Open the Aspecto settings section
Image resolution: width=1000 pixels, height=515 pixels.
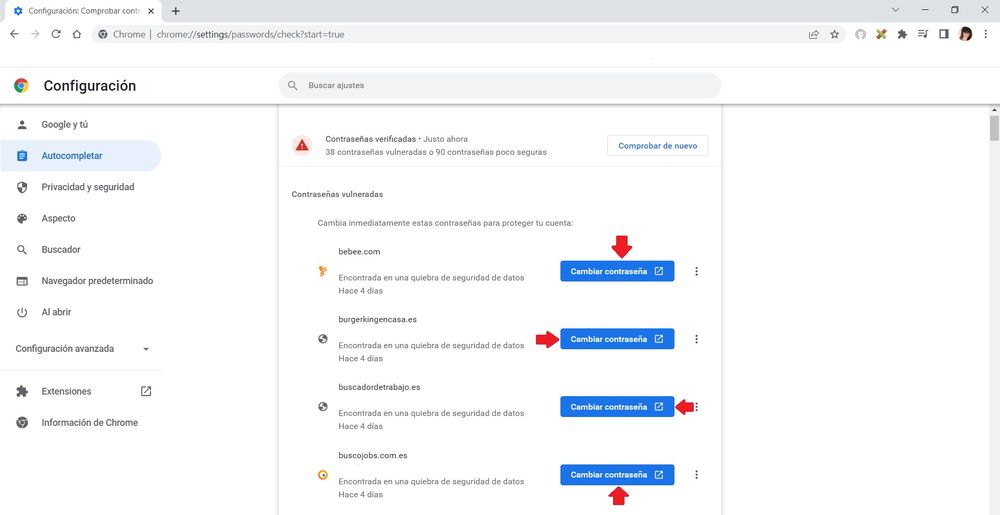[x=58, y=218]
